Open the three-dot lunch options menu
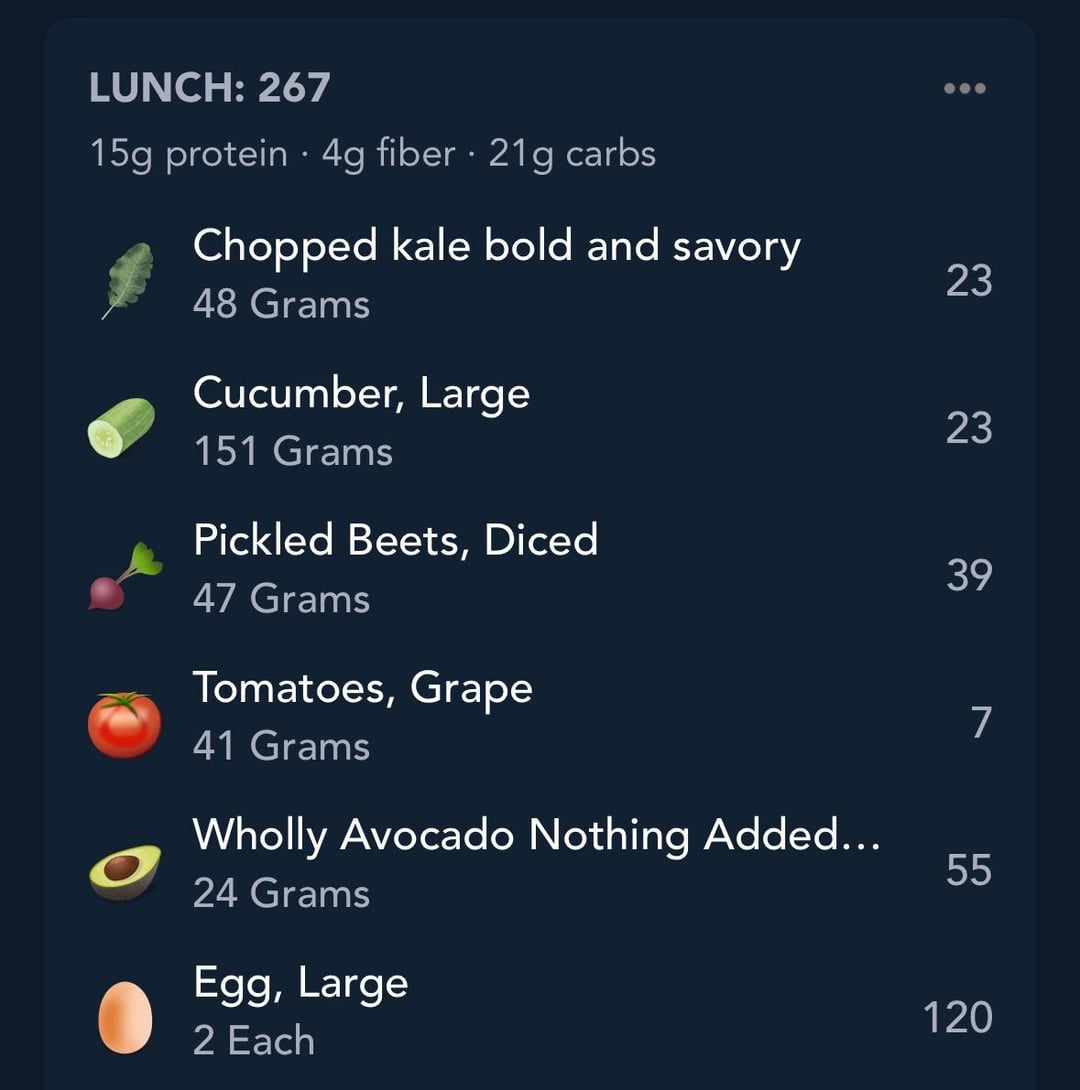This screenshot has width=1080, height=1090. (964, 89)
